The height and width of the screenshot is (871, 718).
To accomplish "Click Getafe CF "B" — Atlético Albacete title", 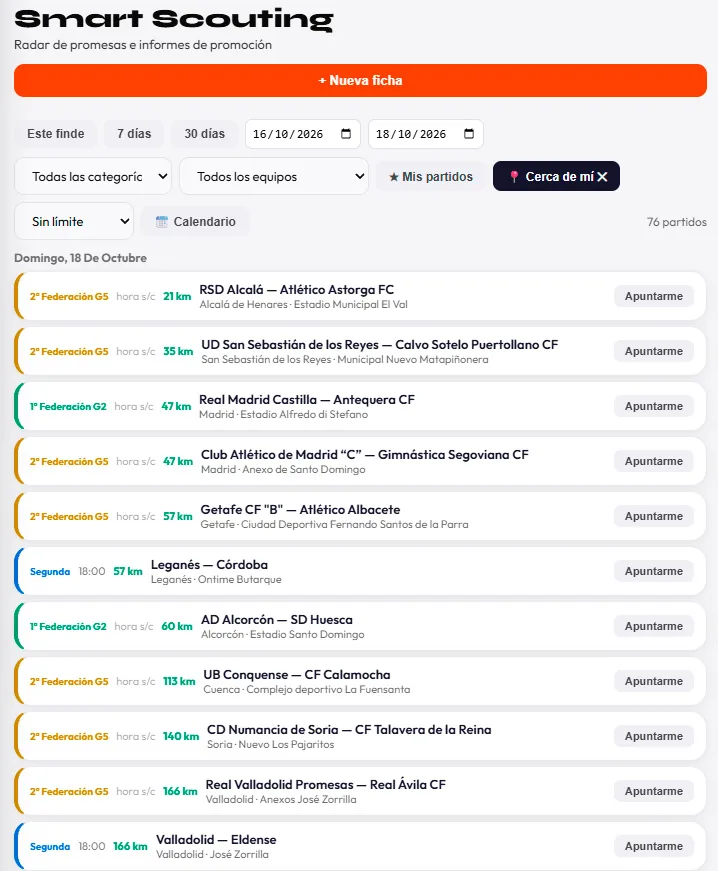I will [x=300, y=509].
